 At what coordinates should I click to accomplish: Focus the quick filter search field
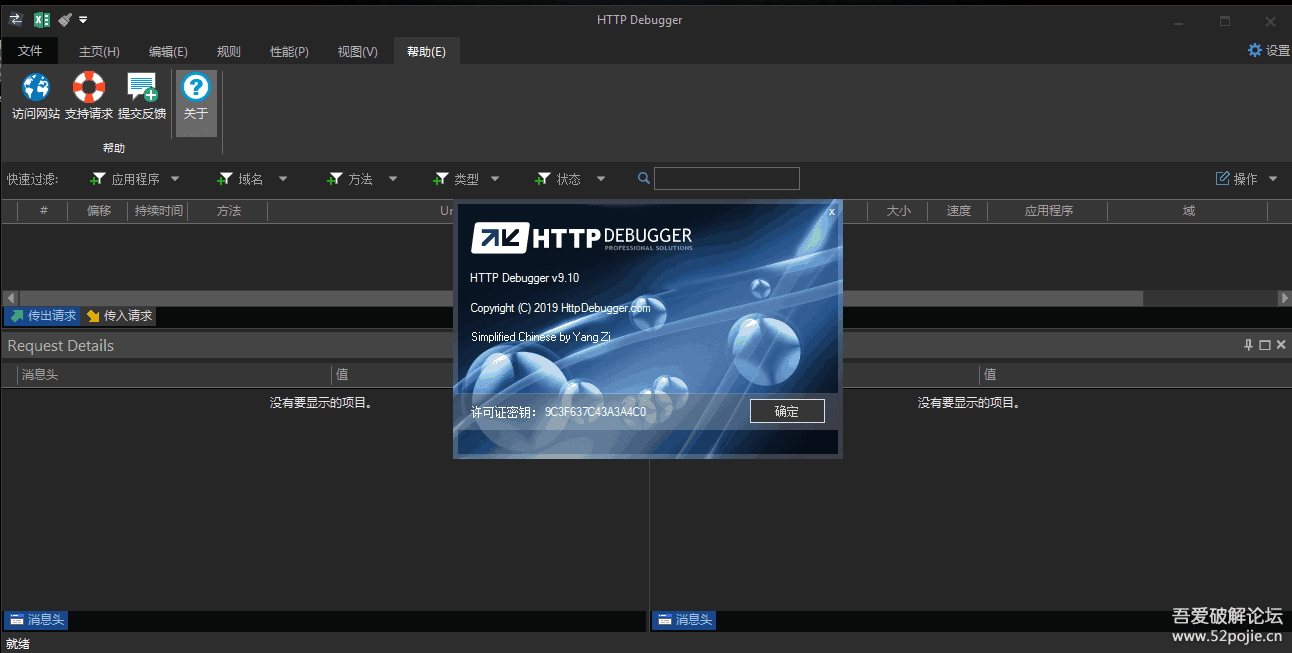(x=727, y=178)
